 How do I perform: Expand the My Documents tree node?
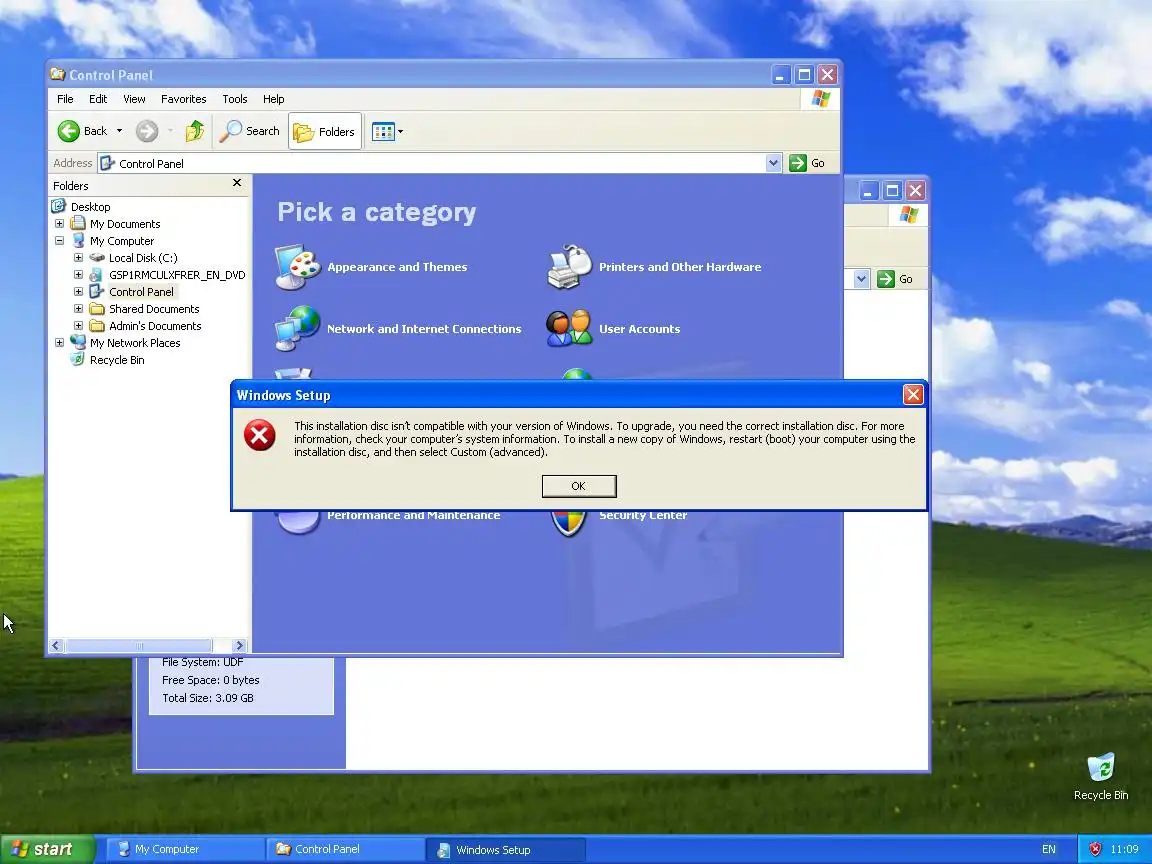60,223
